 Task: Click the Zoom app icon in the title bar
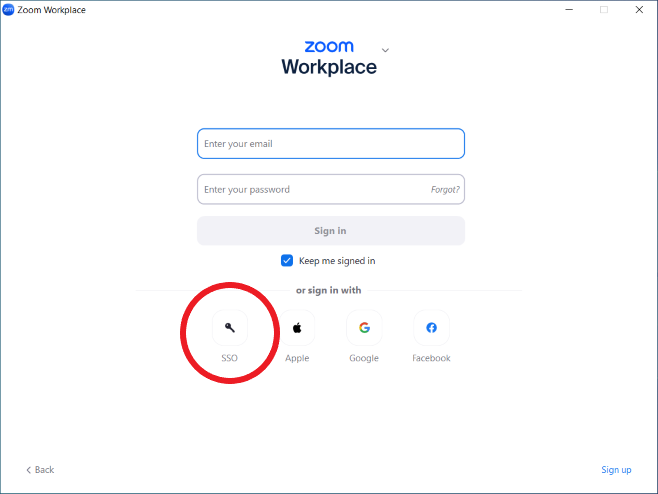(x=8, y=9)
